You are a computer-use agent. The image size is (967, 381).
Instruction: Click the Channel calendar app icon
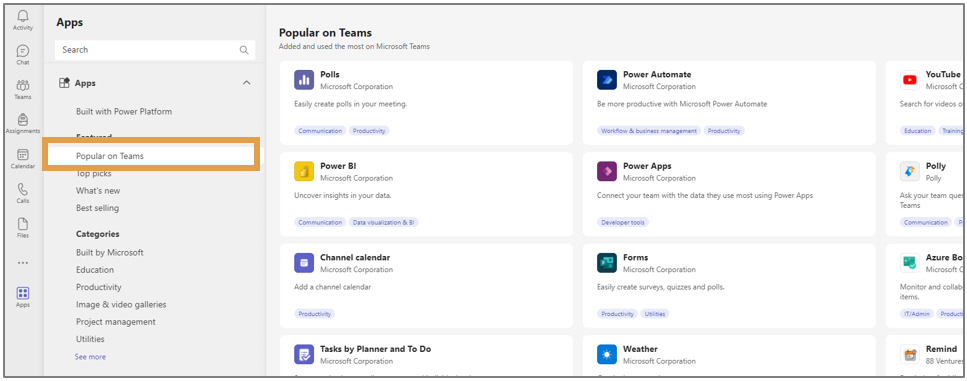[x=304, y=263]
